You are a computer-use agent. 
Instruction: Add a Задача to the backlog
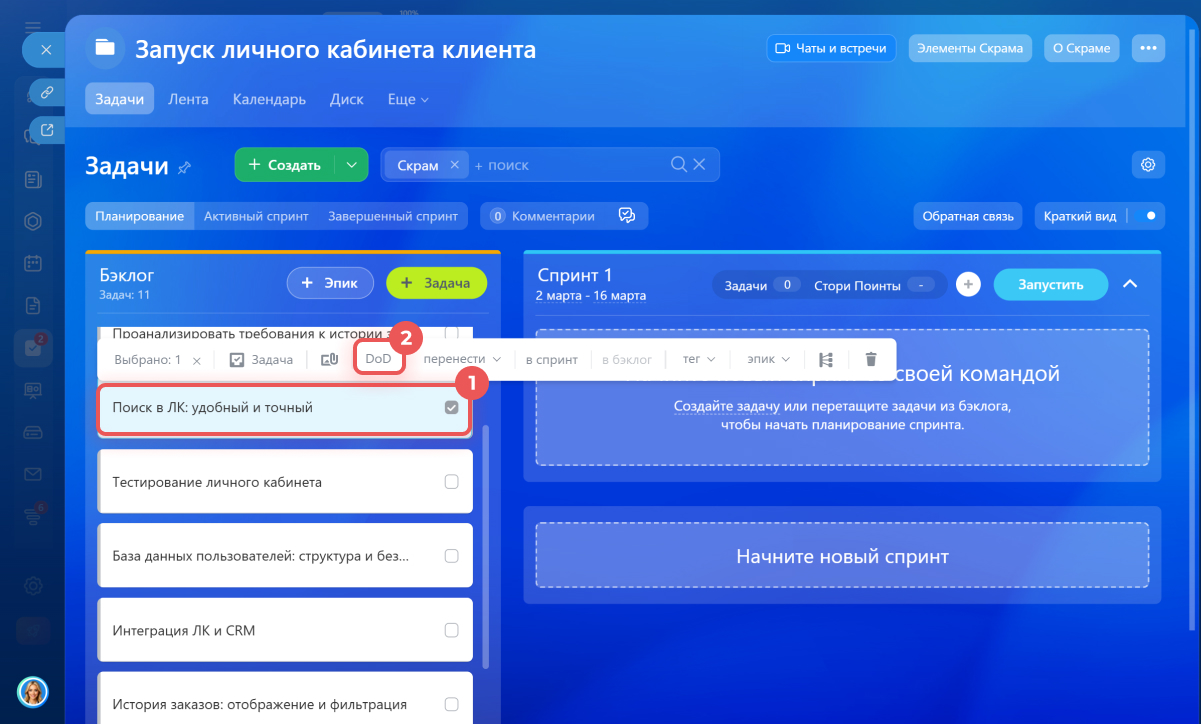coord(436,283)
